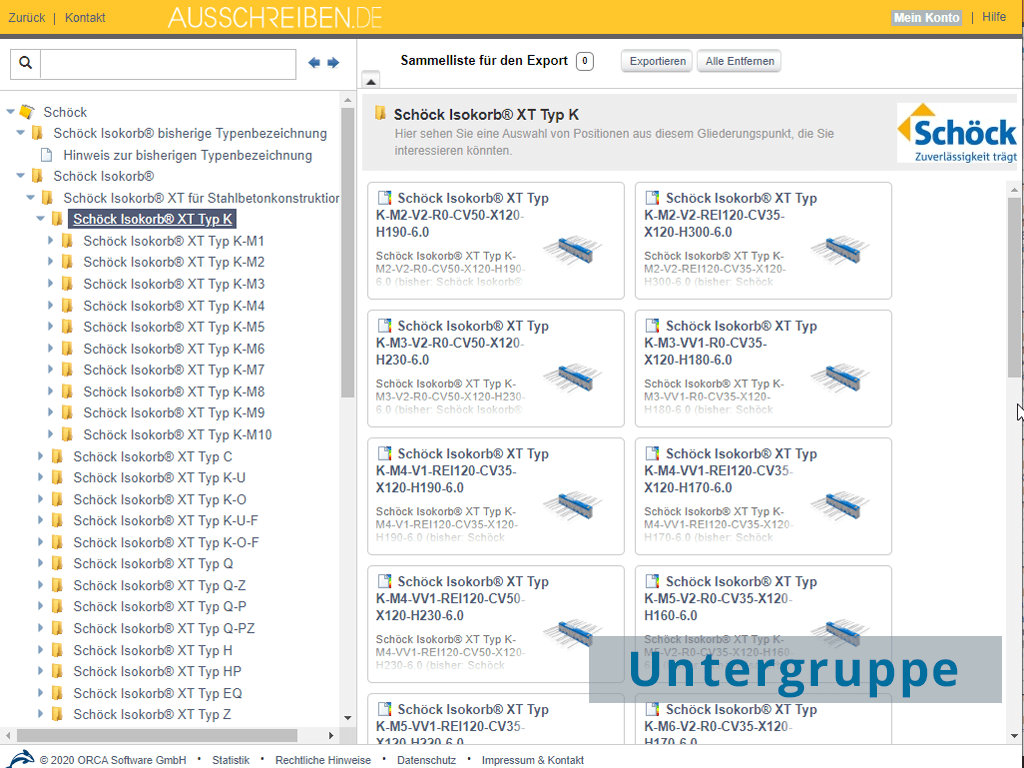Click document icon of K-M4-VV1-REI120-CV35-X120-H170-6.0 card
Viewport: 1024px width, 768px height.
pyautogui.click(x=652, y=453)
